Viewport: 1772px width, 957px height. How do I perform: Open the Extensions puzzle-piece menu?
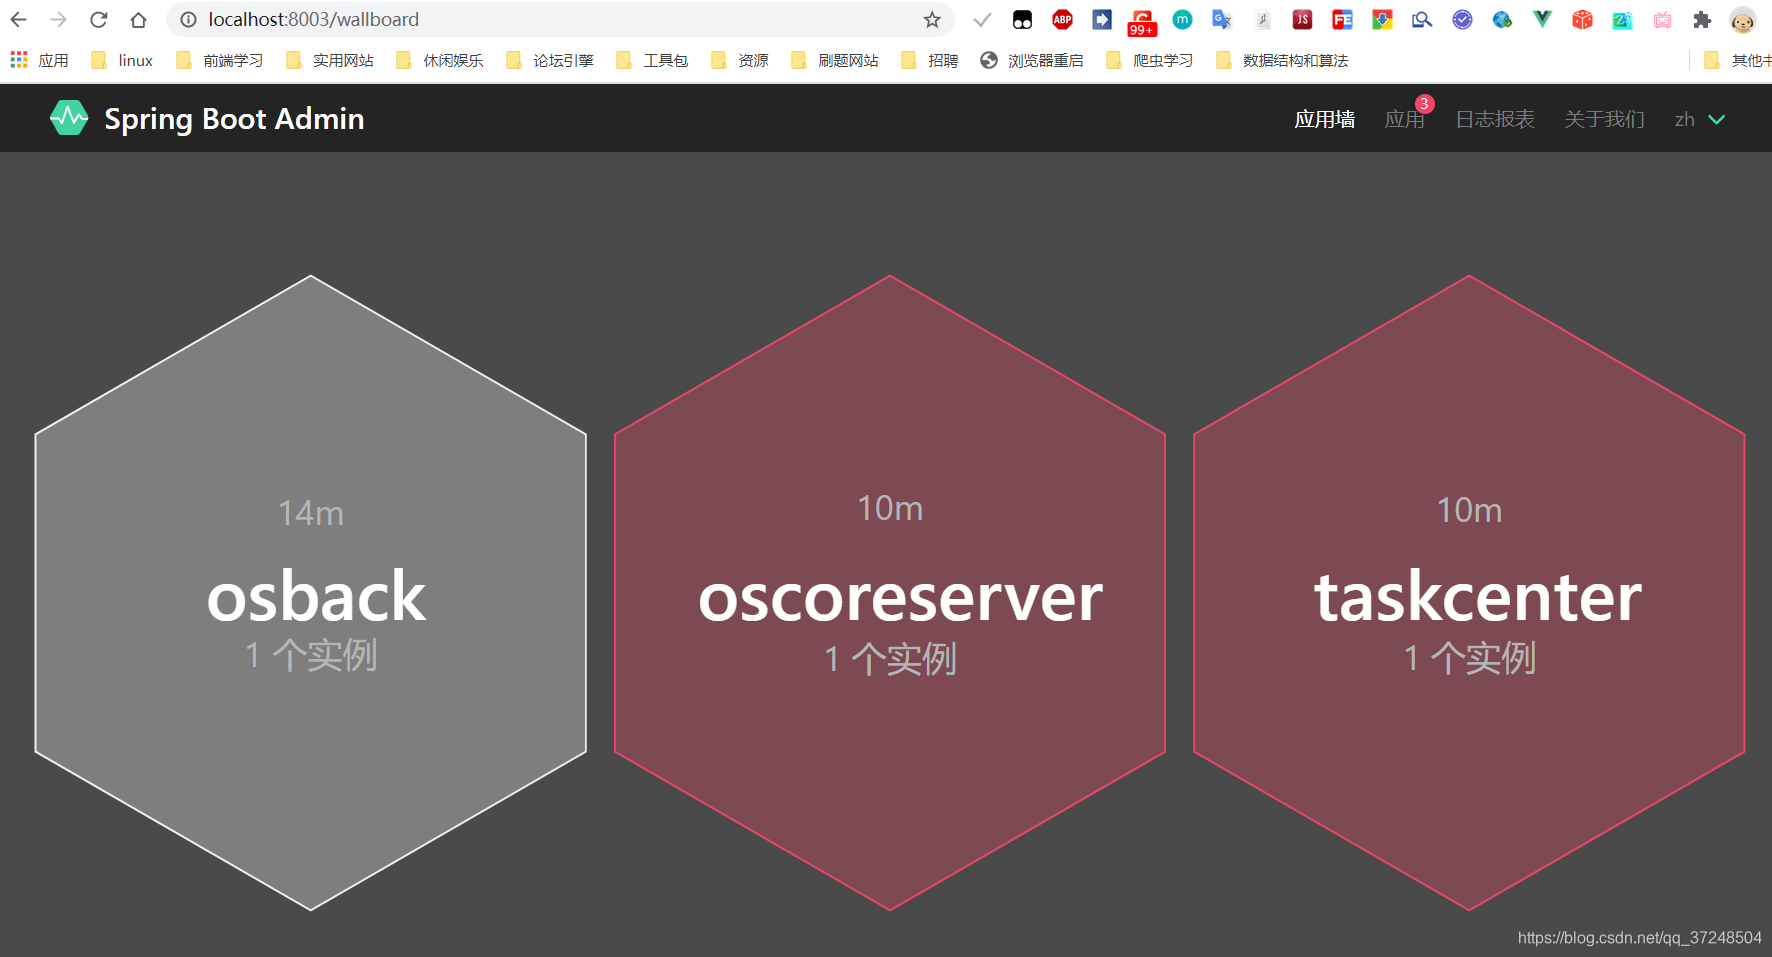tap(1702, 19)
